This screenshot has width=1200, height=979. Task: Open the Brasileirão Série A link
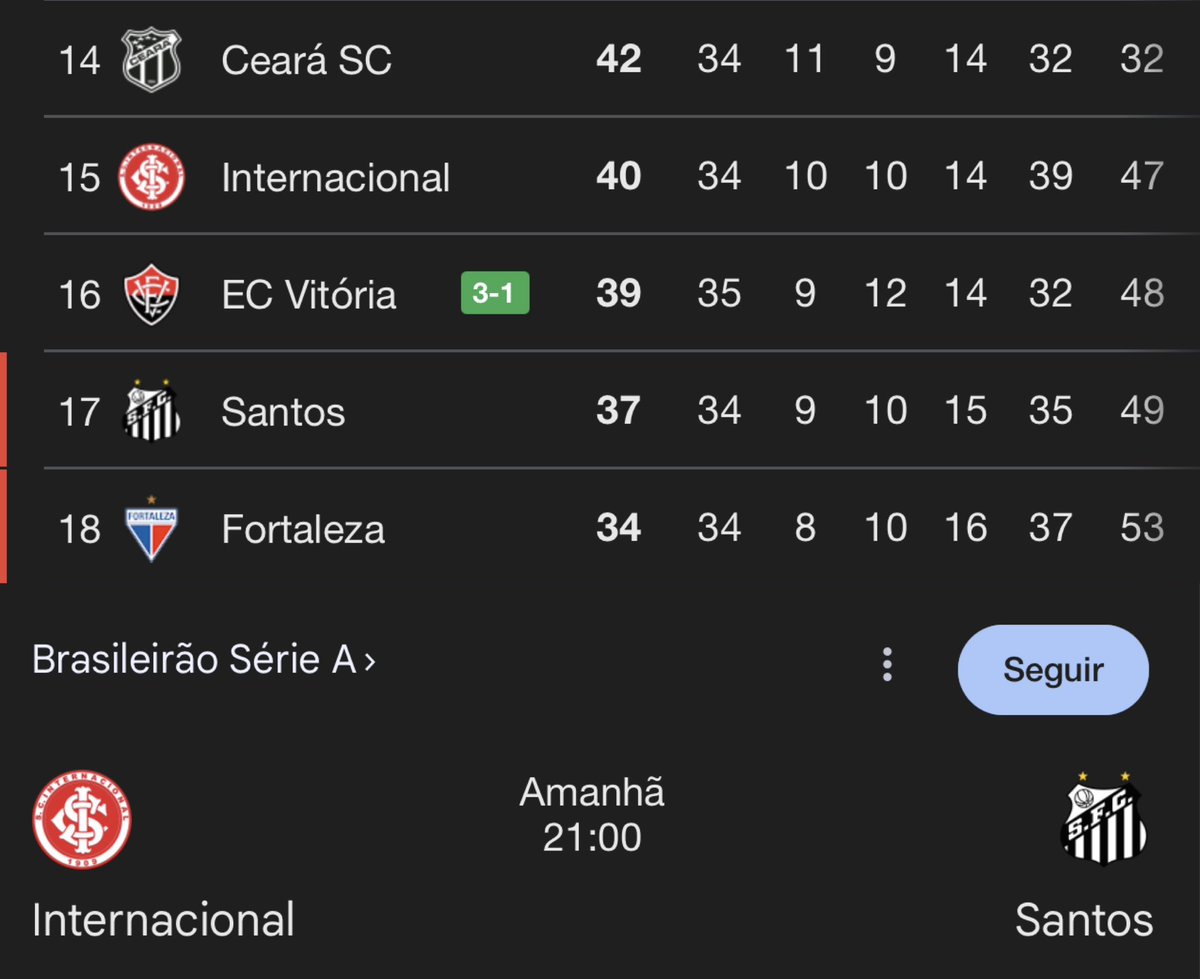(x=204, y=661)
